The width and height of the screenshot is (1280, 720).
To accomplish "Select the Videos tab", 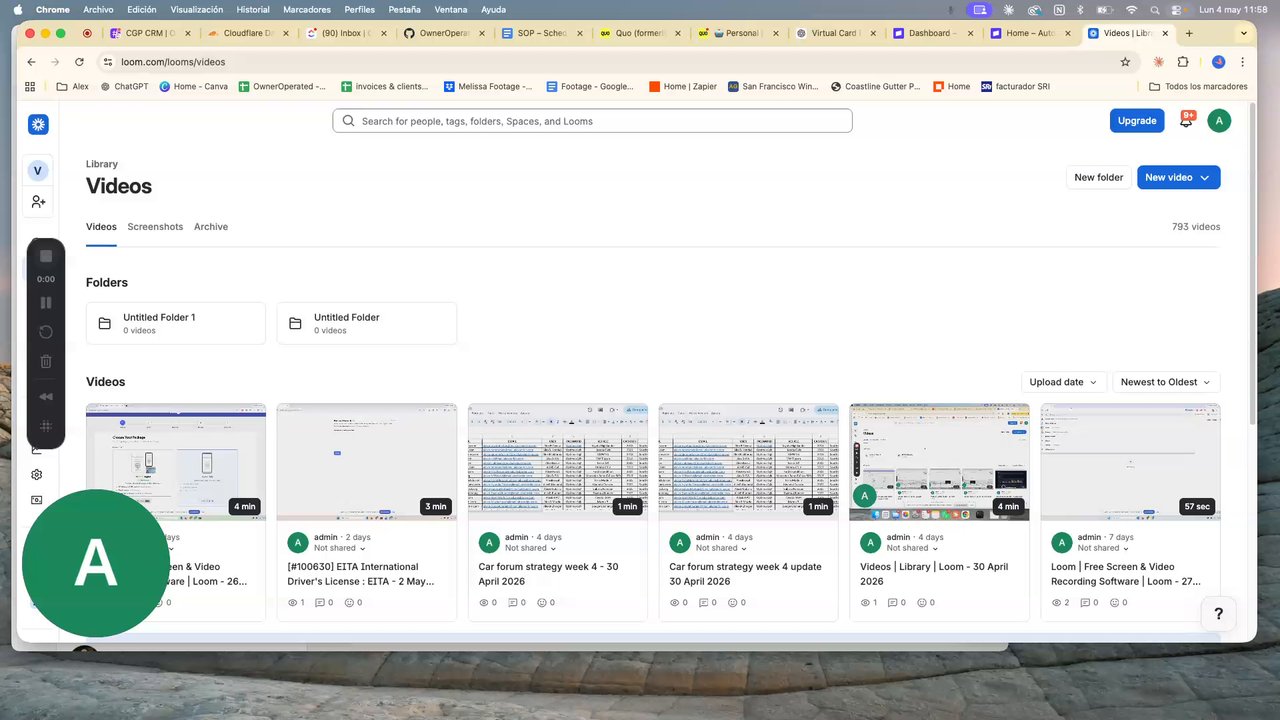I will click(x=101, y=227).
